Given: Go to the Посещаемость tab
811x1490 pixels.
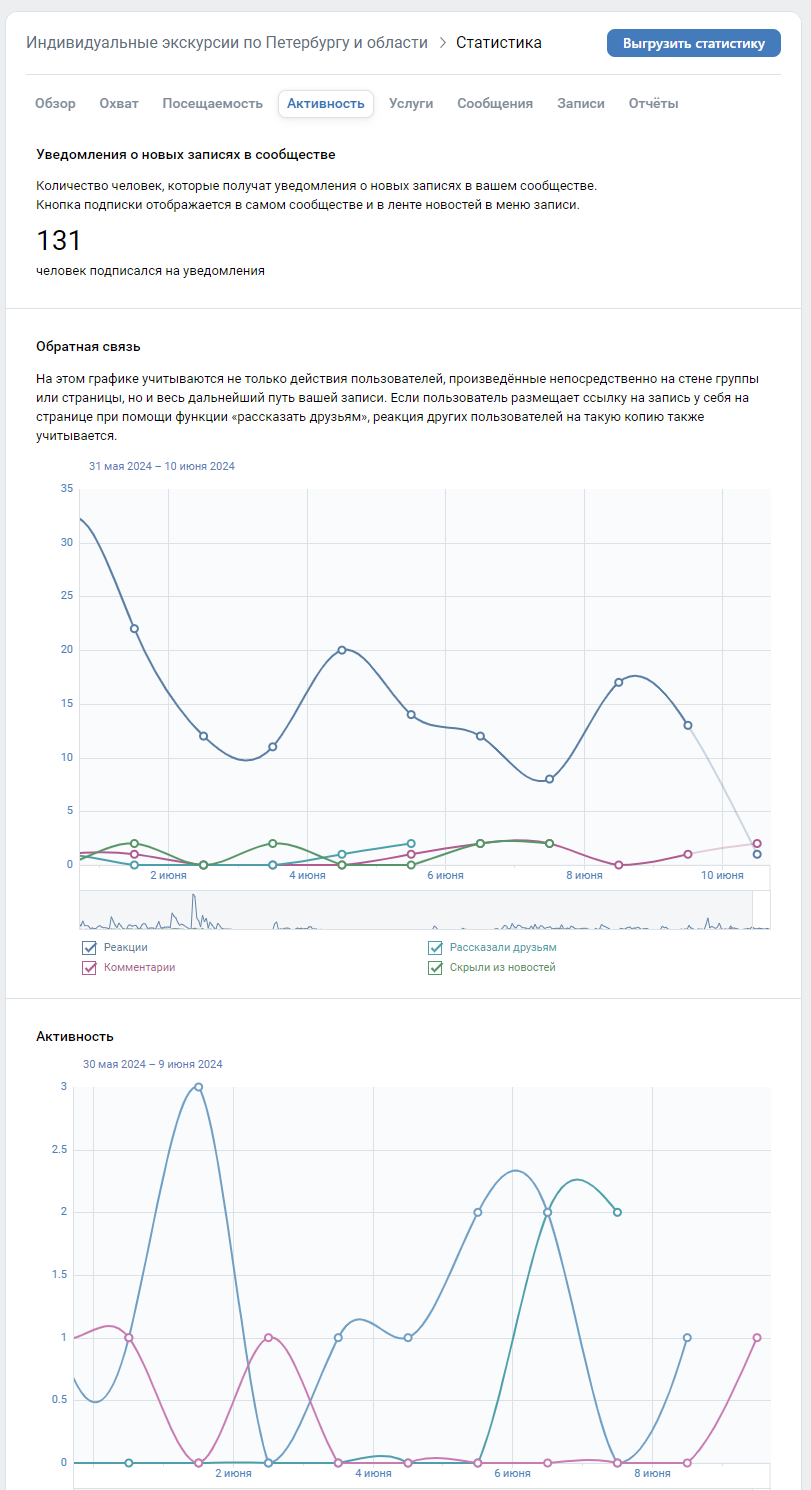Looking at the screenshot, I should (x=212, y=104).
